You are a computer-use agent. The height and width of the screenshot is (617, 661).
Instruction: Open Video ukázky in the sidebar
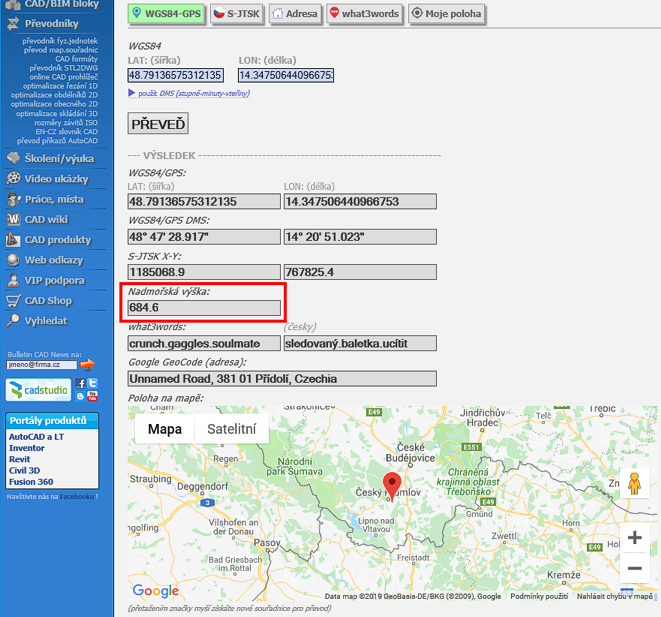tap(56, 179)
